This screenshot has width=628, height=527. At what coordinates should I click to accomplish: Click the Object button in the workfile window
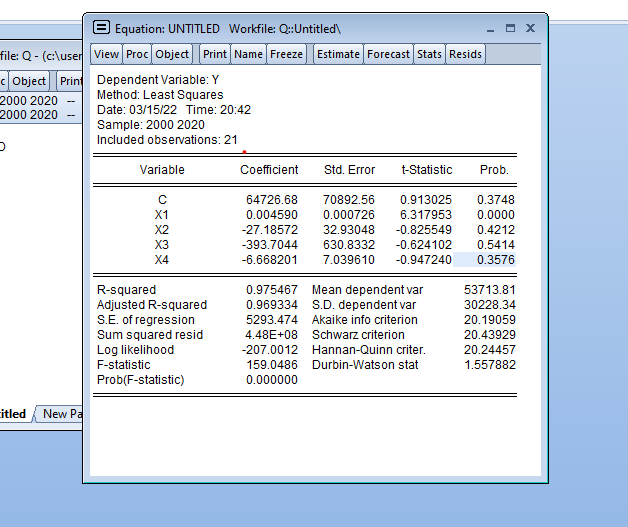(x=29, y=81)
